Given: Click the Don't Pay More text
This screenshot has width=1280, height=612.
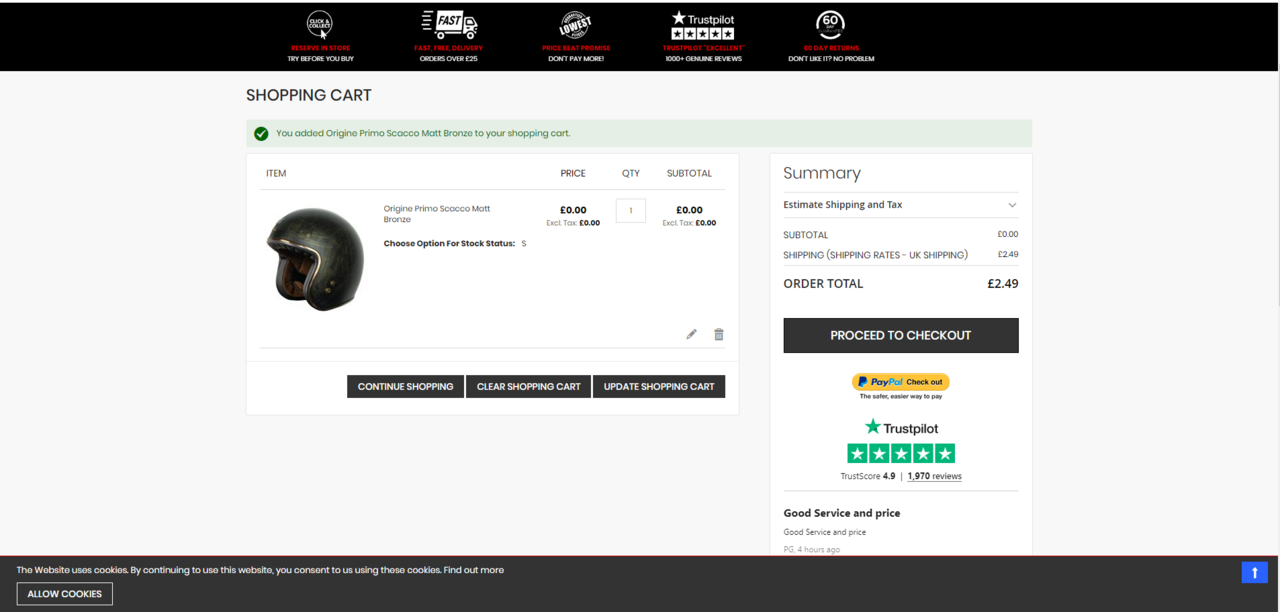Looking at the screenshot, I should pyautogui.click(x=576, y=59).
